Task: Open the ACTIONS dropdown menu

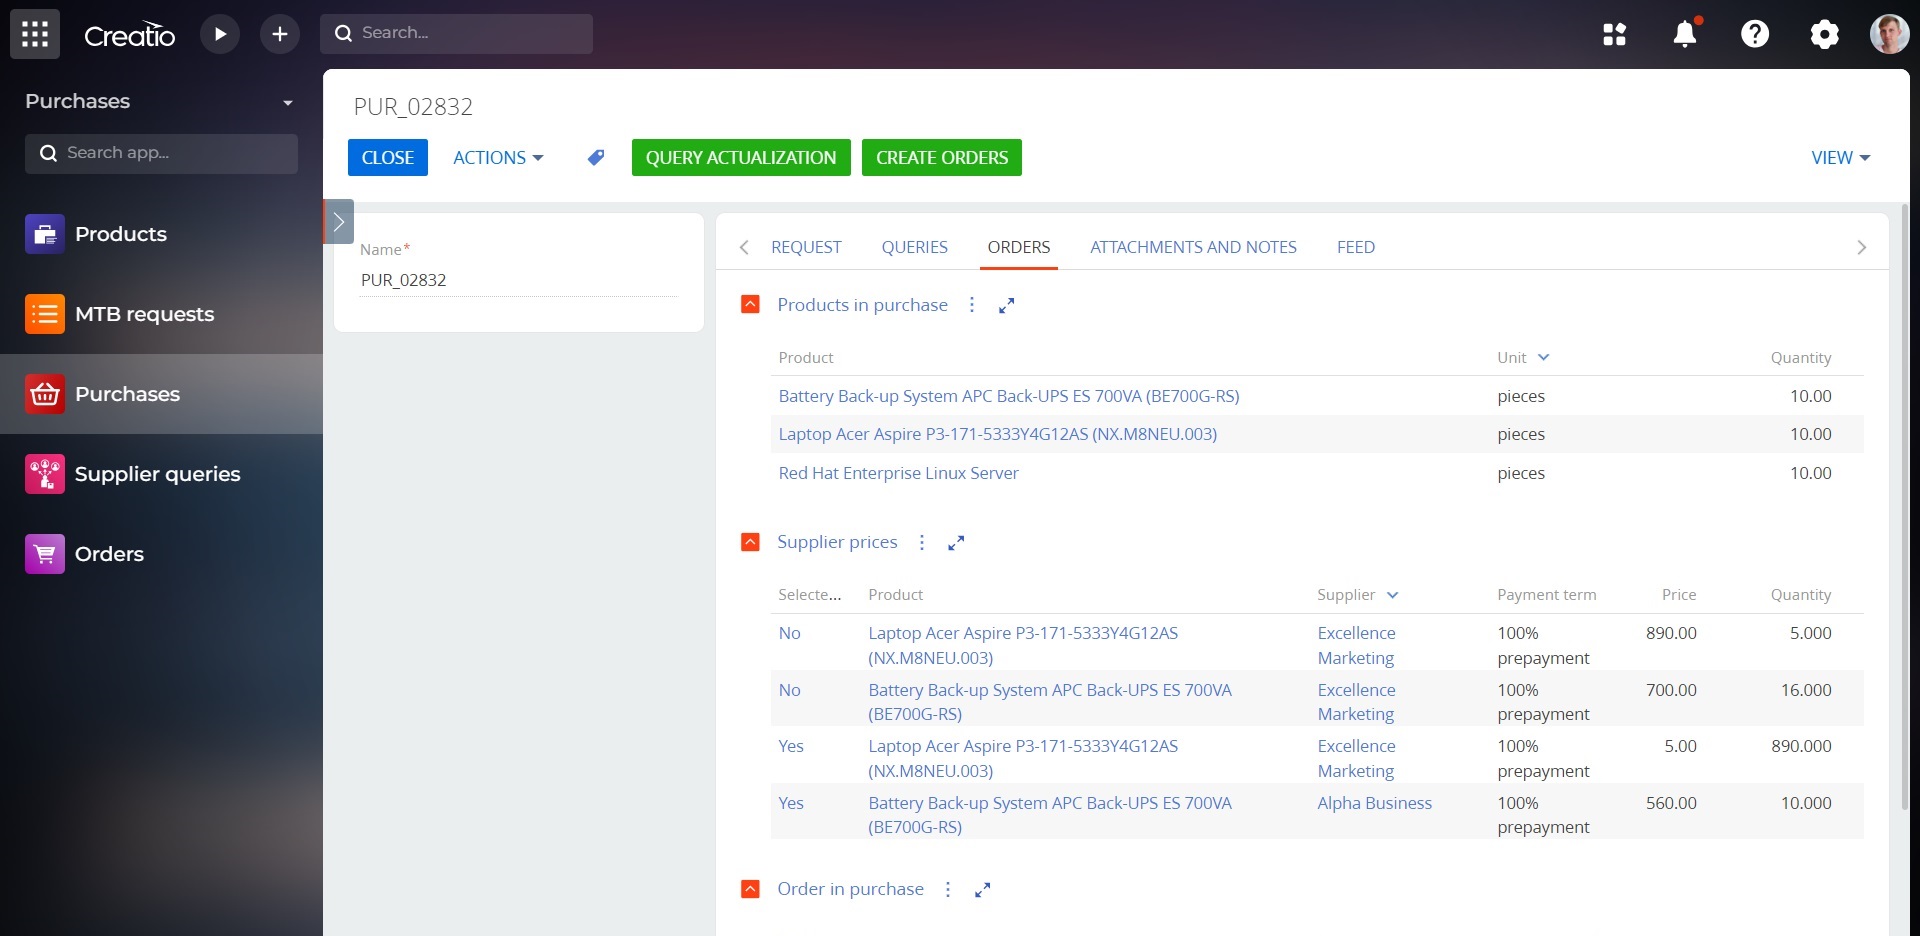Action: (x=498, y=157)
